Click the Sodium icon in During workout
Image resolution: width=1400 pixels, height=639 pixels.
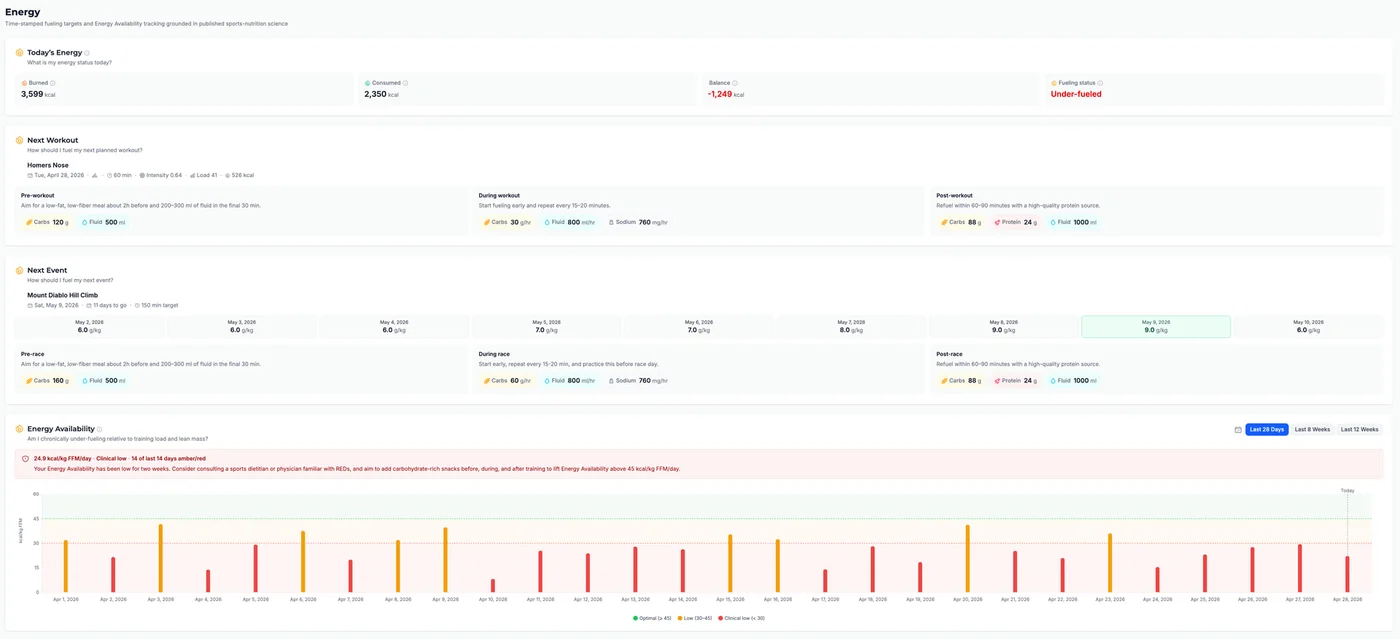(611, 222)
